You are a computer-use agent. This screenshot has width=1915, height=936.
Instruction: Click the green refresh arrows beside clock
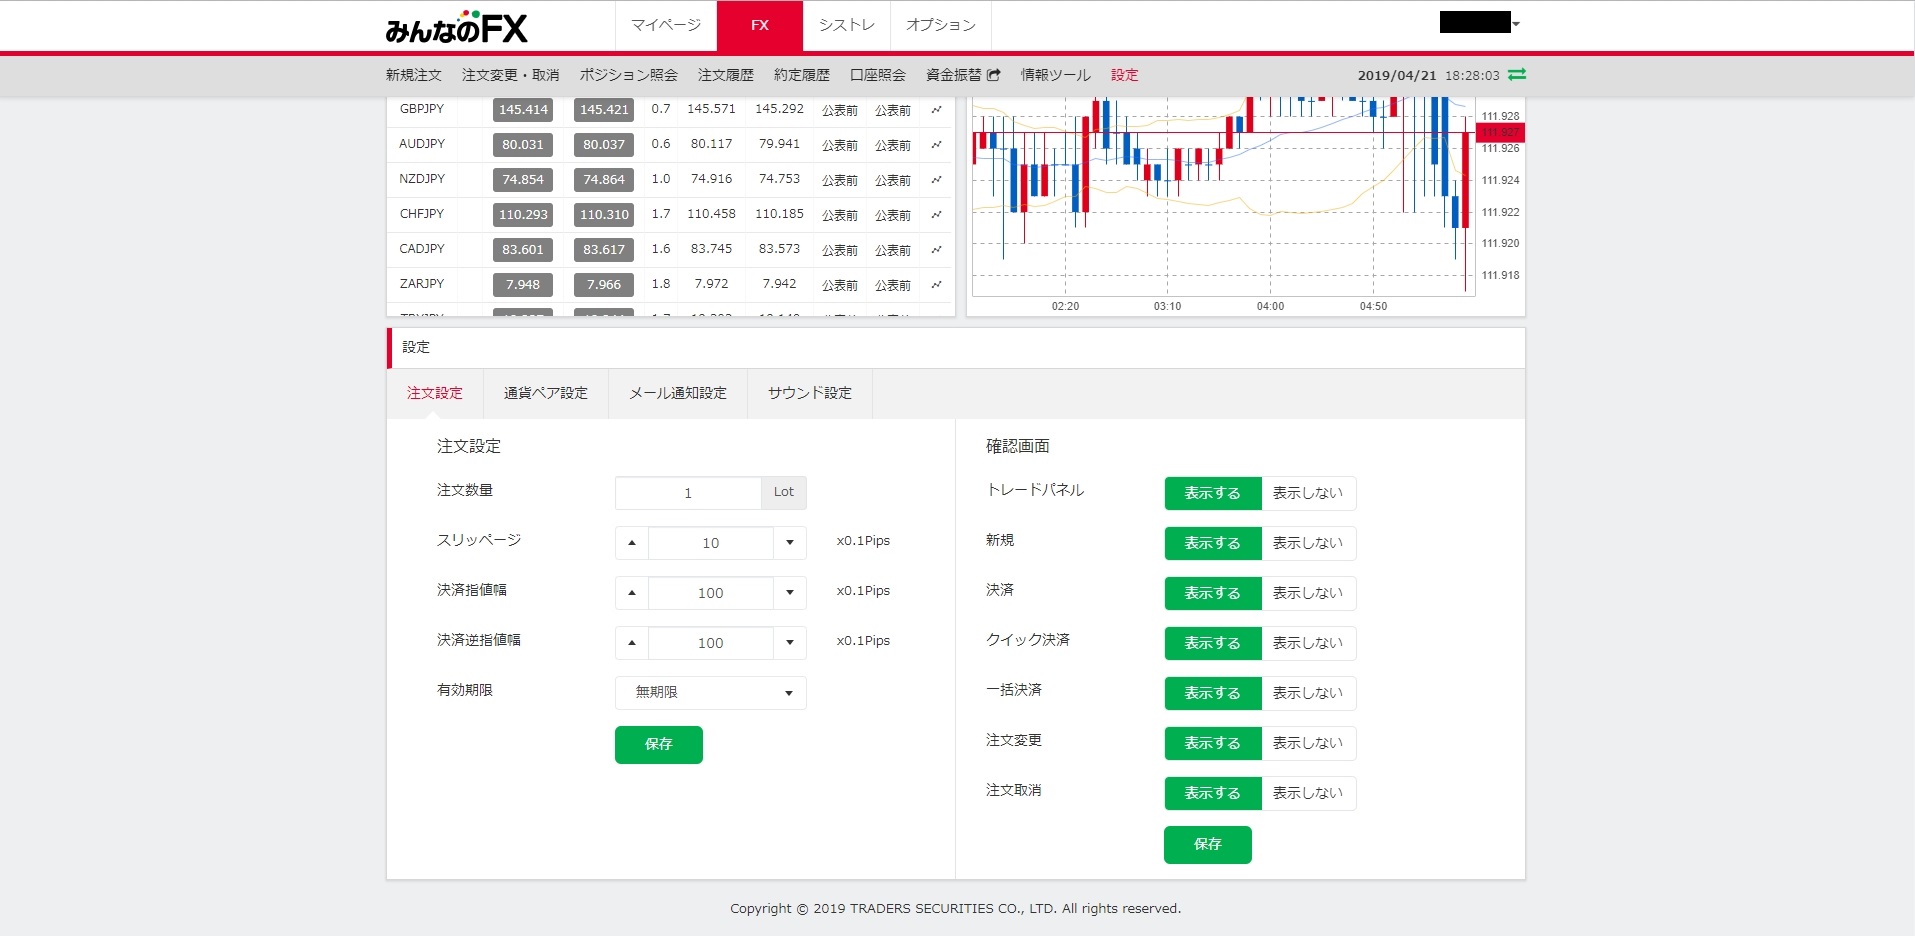tap(1517, 75)
